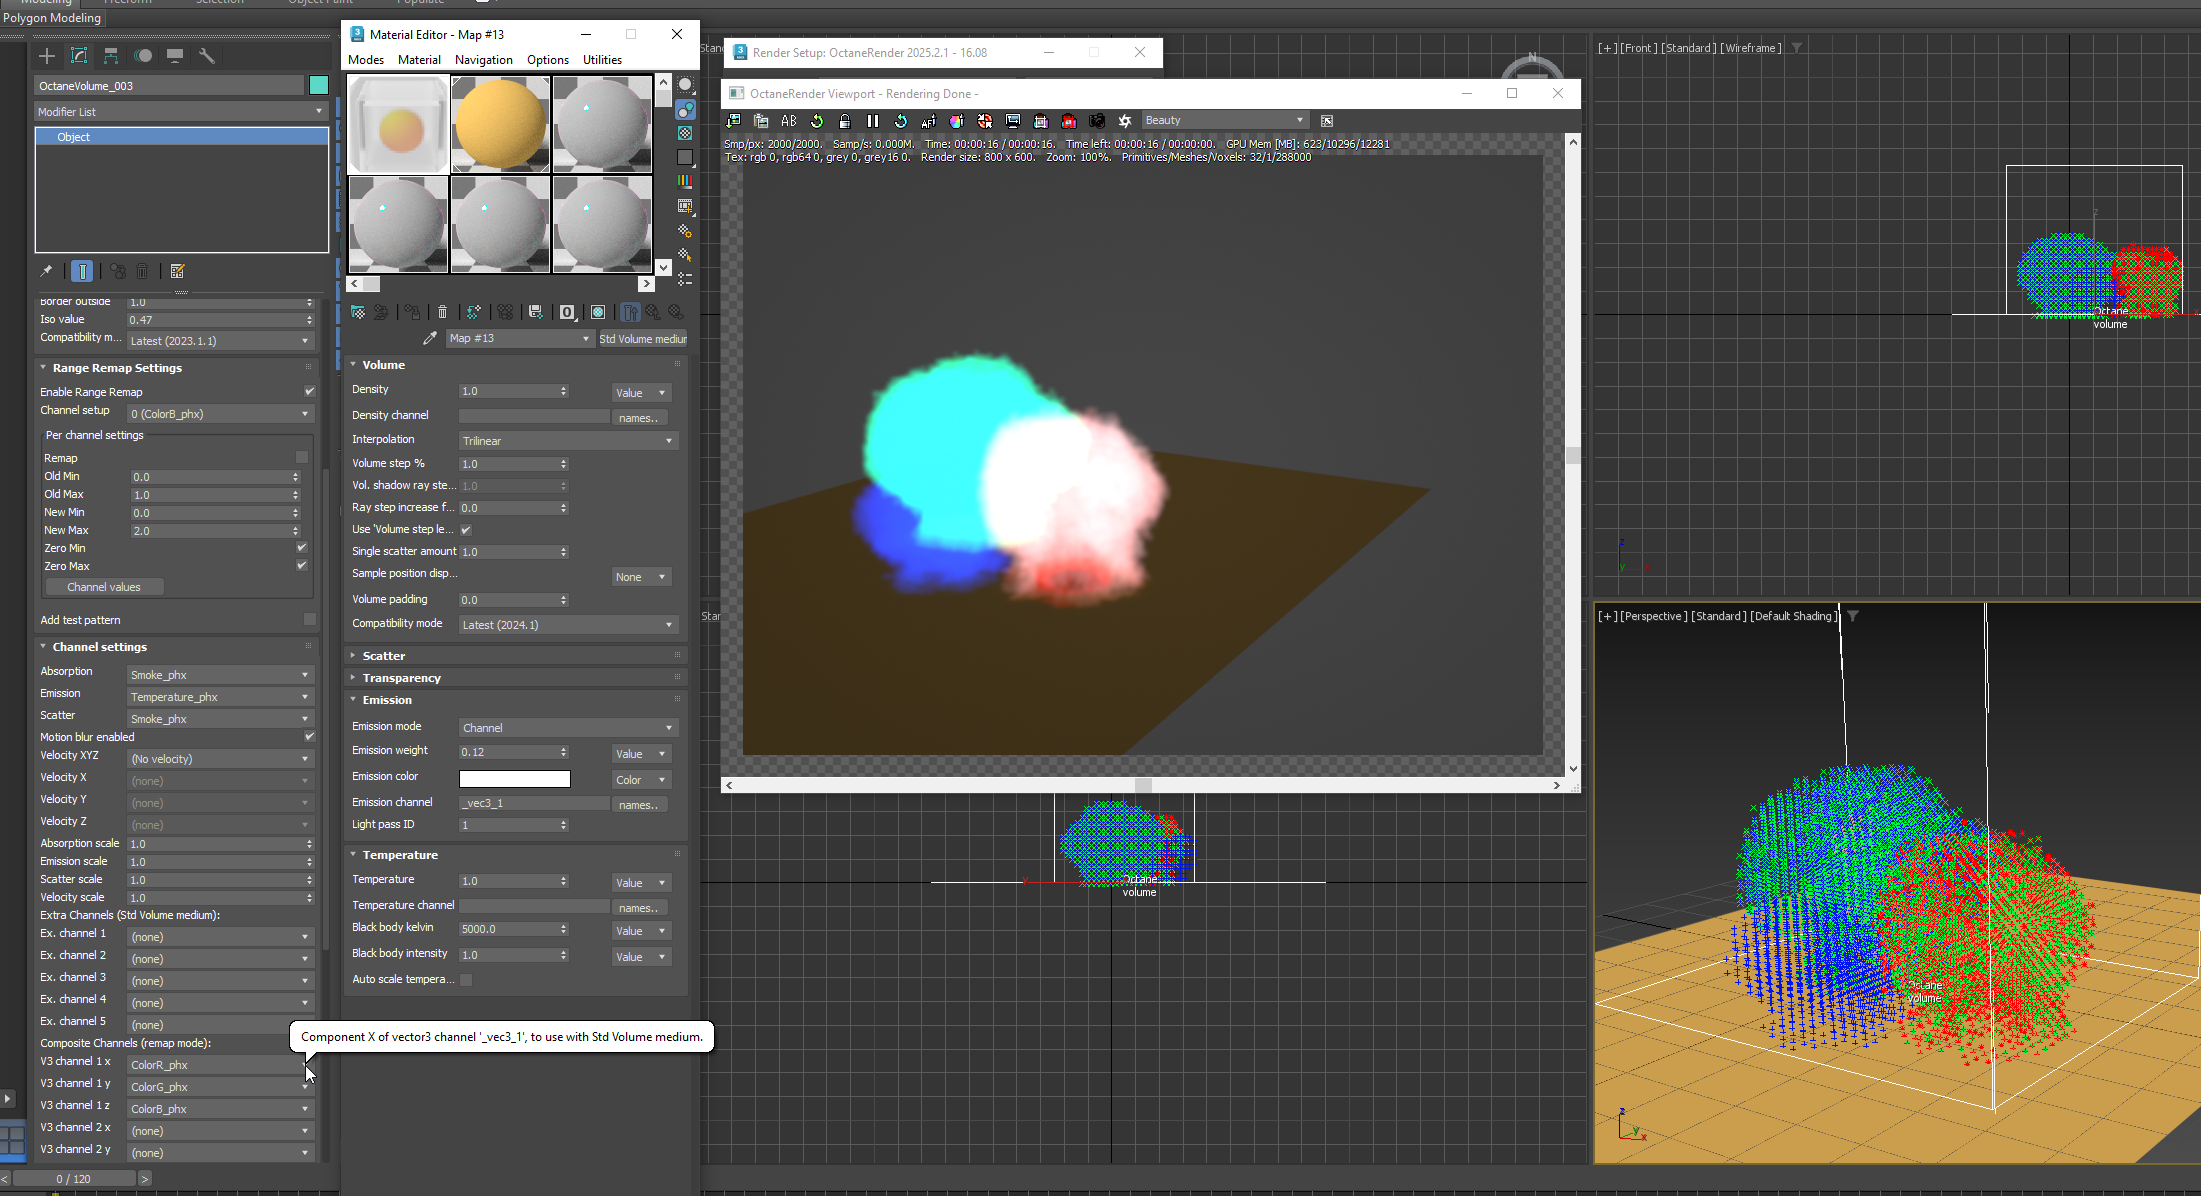This screenshot has width=2201, height=1196.
Task: Click the white Emission color swatch
Action: (x=514, y=779)
